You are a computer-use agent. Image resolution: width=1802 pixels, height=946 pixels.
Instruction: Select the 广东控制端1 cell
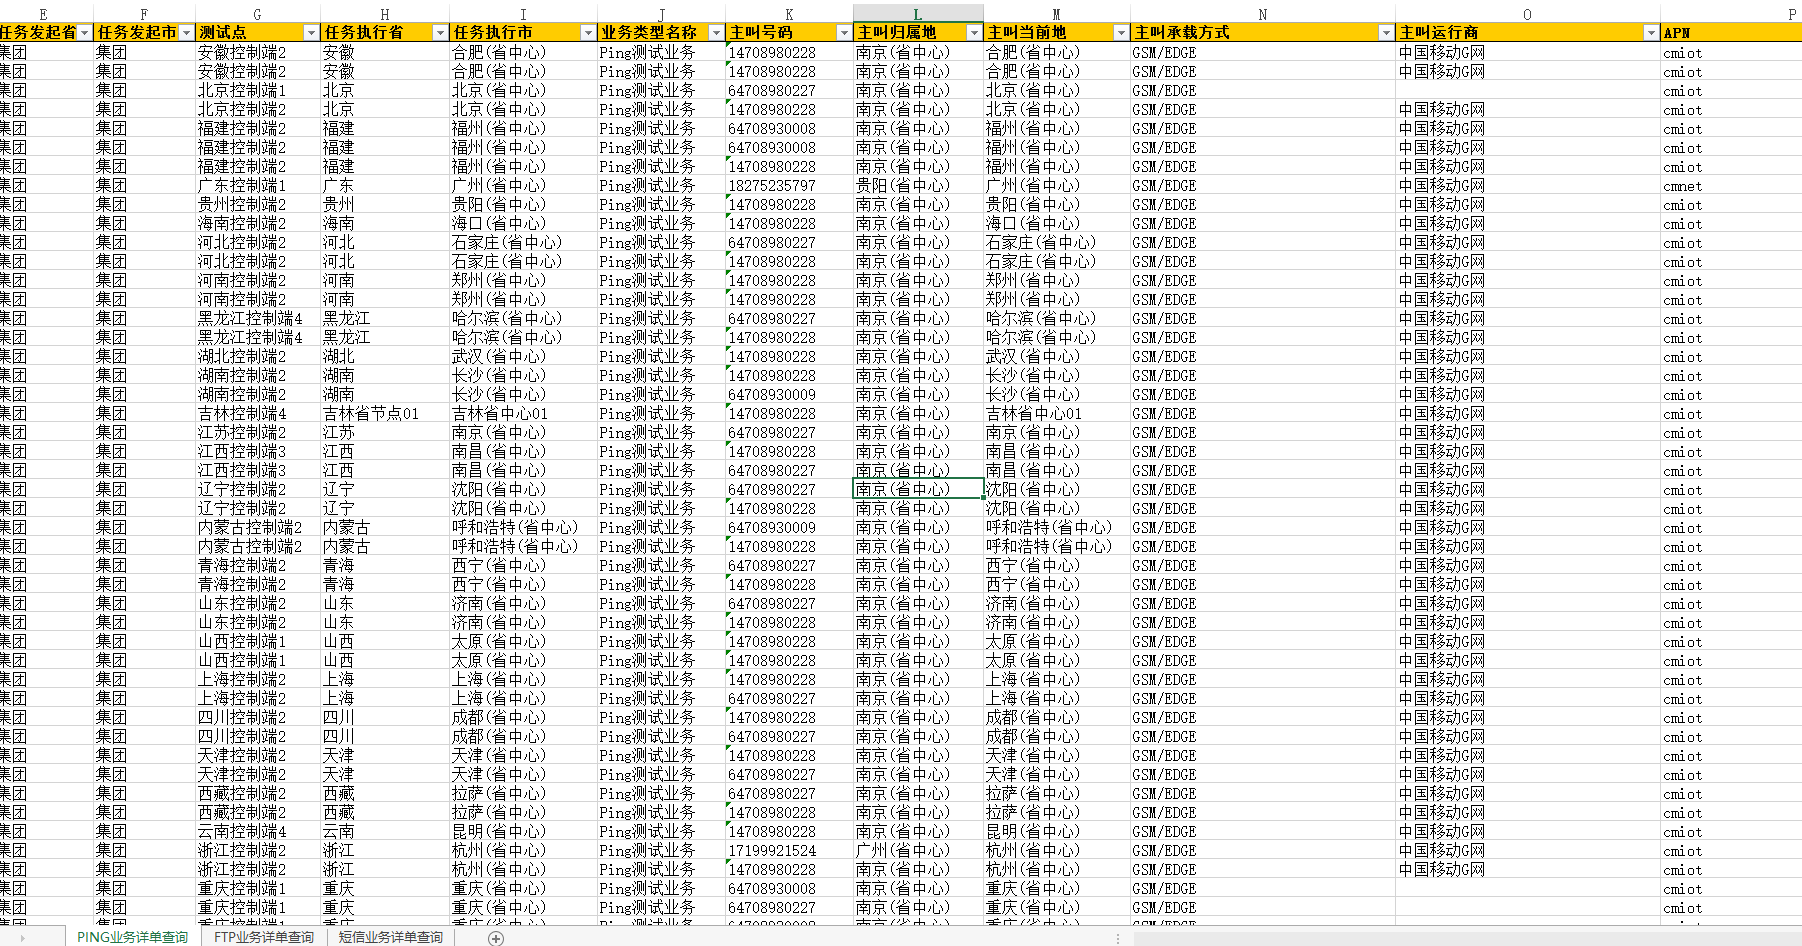257,185
